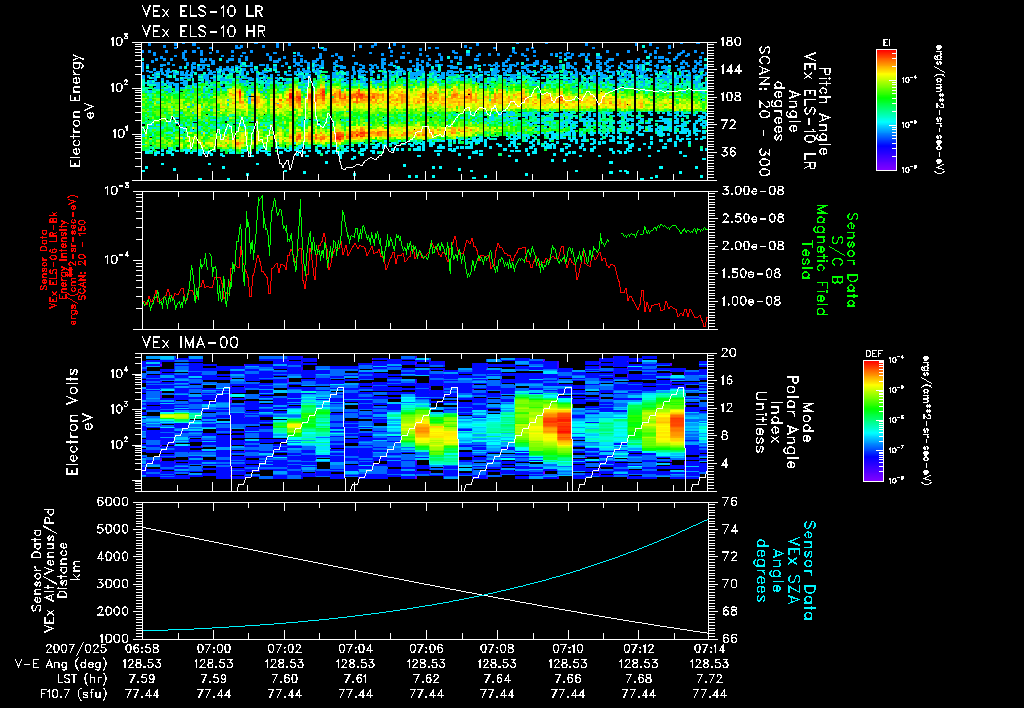Click the "Electron Energy eV" axis label
Viewport: 1024px width, 708px height.
point(82,111)
